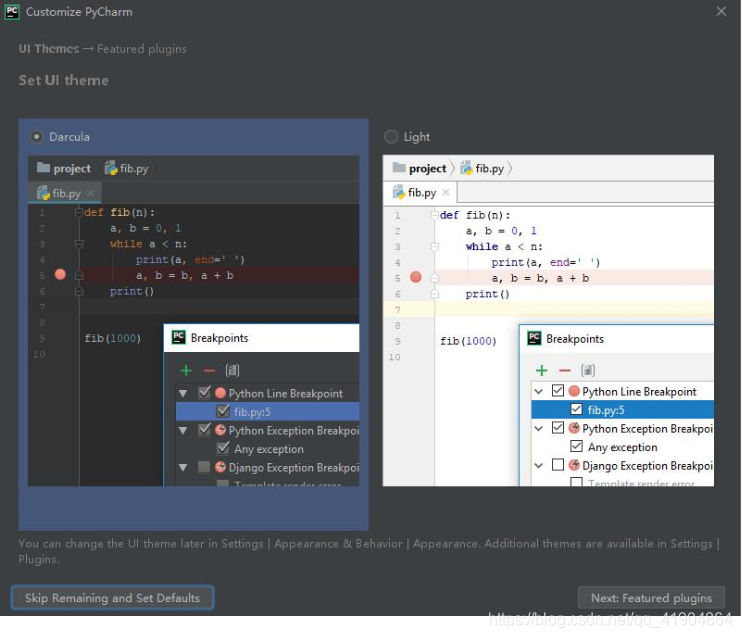Close fib.py tab in Light preview
Image resolution: width=742 pixels, height=638 pixels.
click(x=446, y=192)
